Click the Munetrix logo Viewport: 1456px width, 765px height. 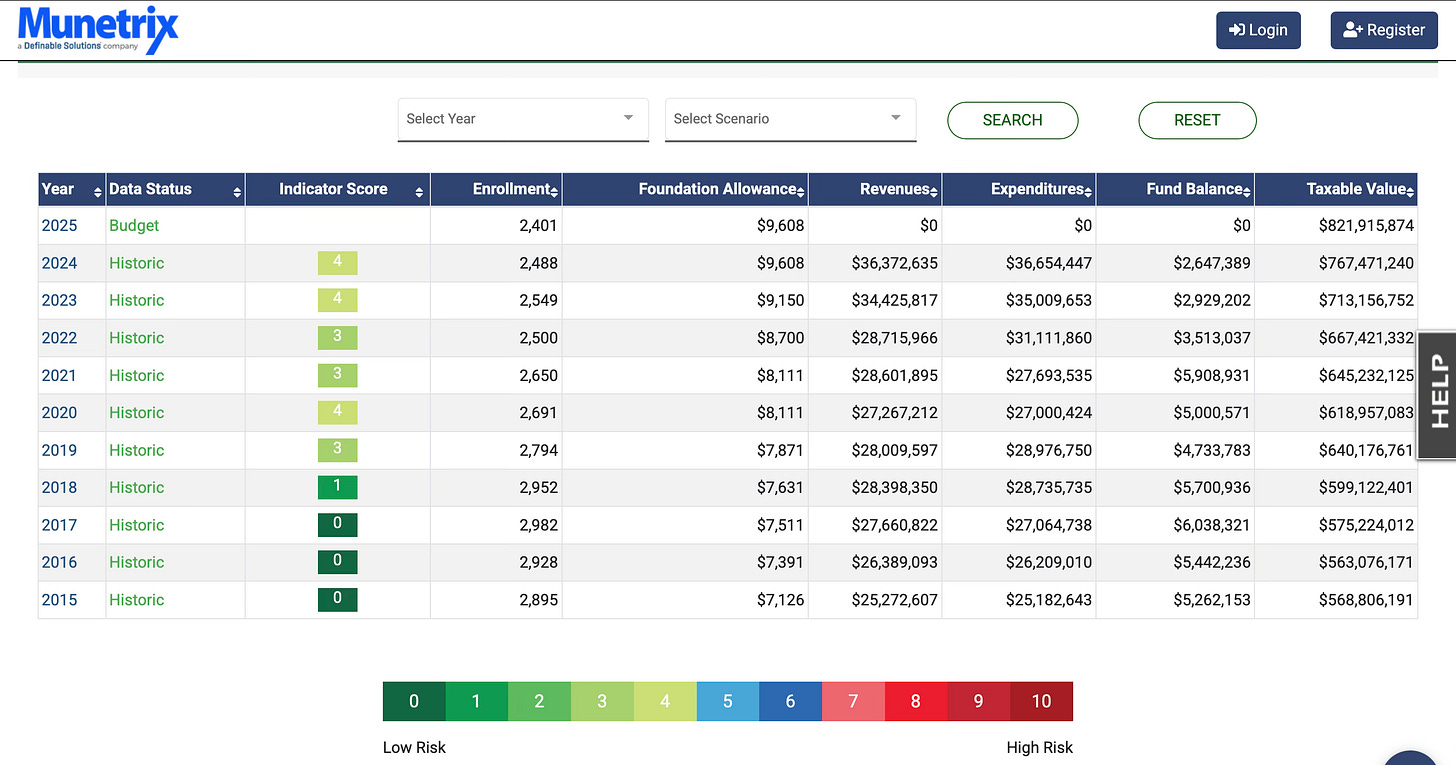click(98, 29)
